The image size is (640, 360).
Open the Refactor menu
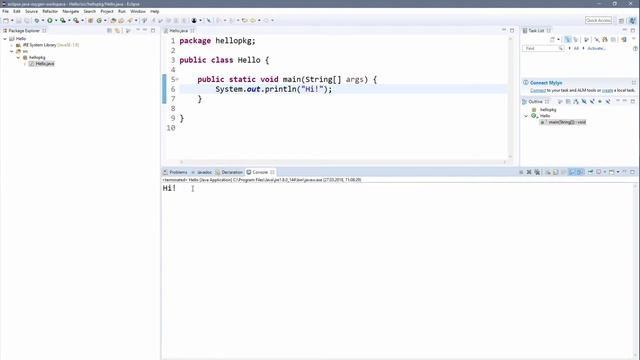click(50, 11)
